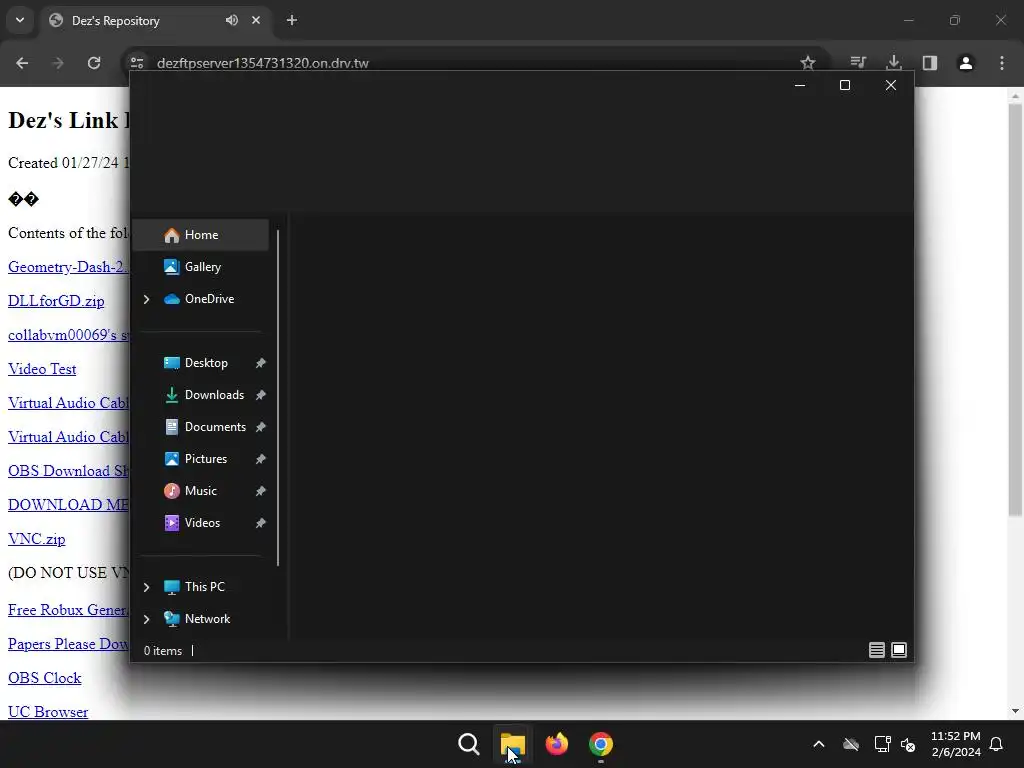
Task: Open Chrome profile menu
Action: tap(966, 63)
